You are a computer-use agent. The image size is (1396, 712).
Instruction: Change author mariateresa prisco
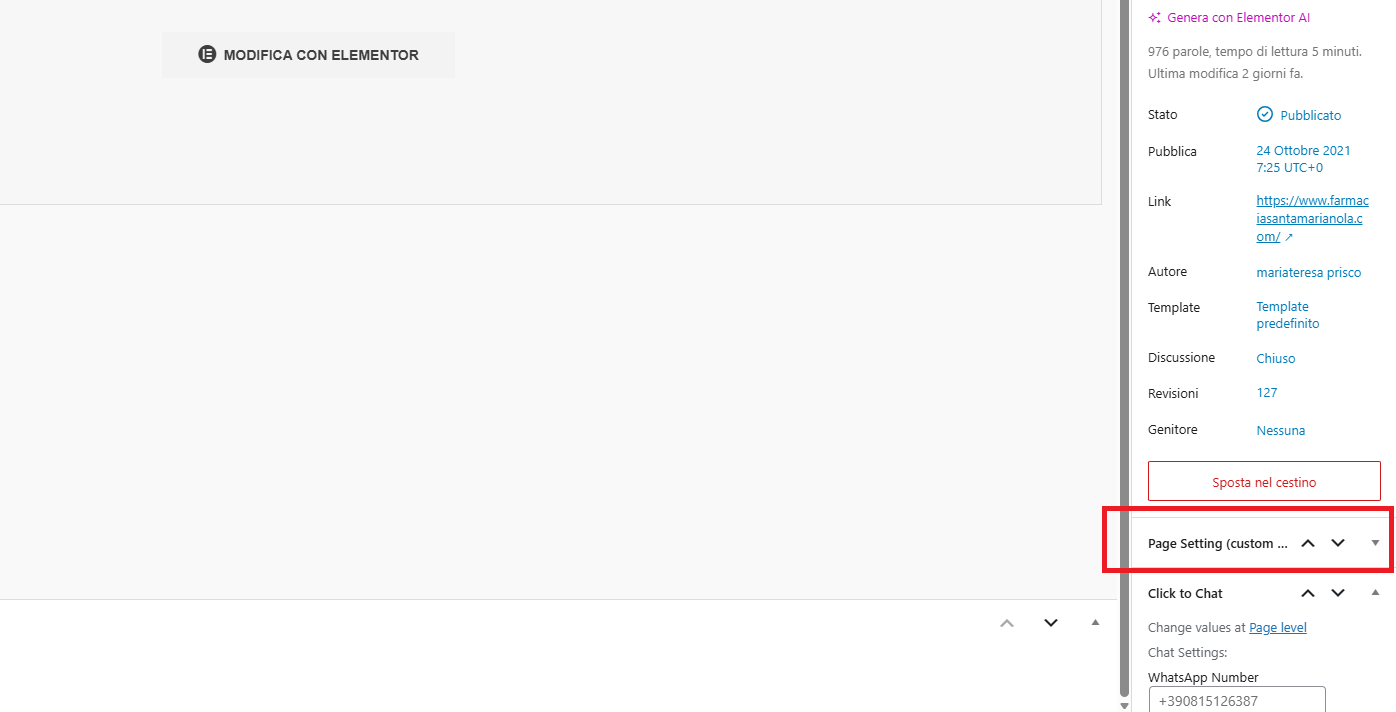tap(1308, 272)
